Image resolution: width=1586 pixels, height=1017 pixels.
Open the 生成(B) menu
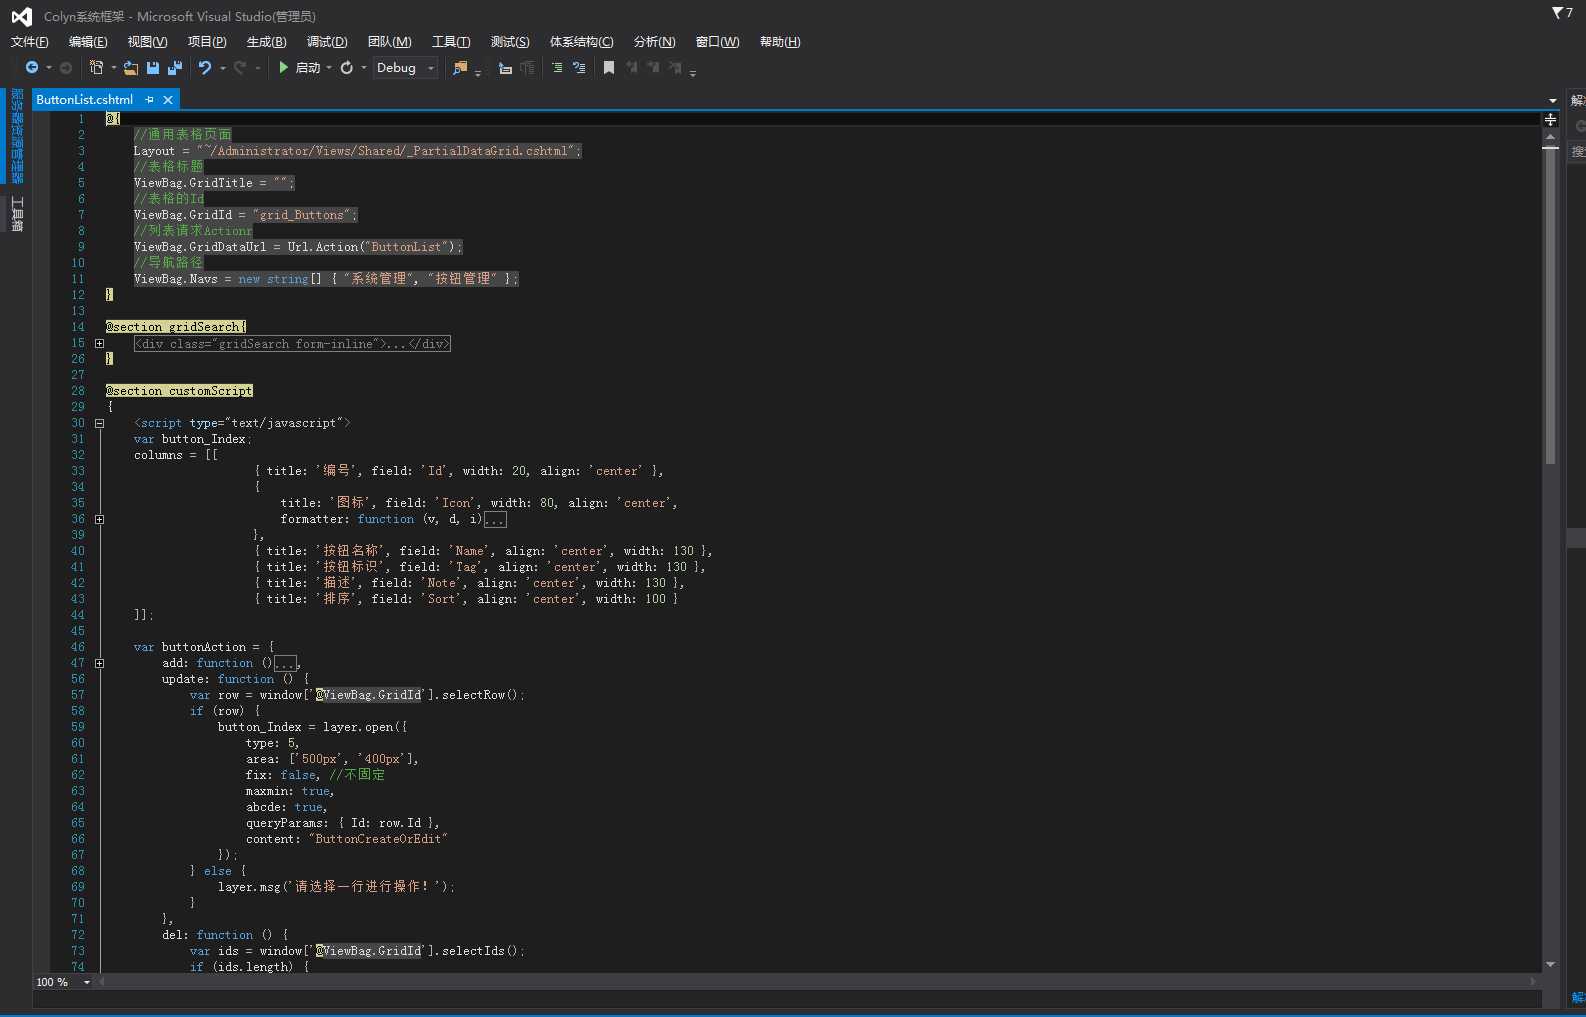[266, 42]
